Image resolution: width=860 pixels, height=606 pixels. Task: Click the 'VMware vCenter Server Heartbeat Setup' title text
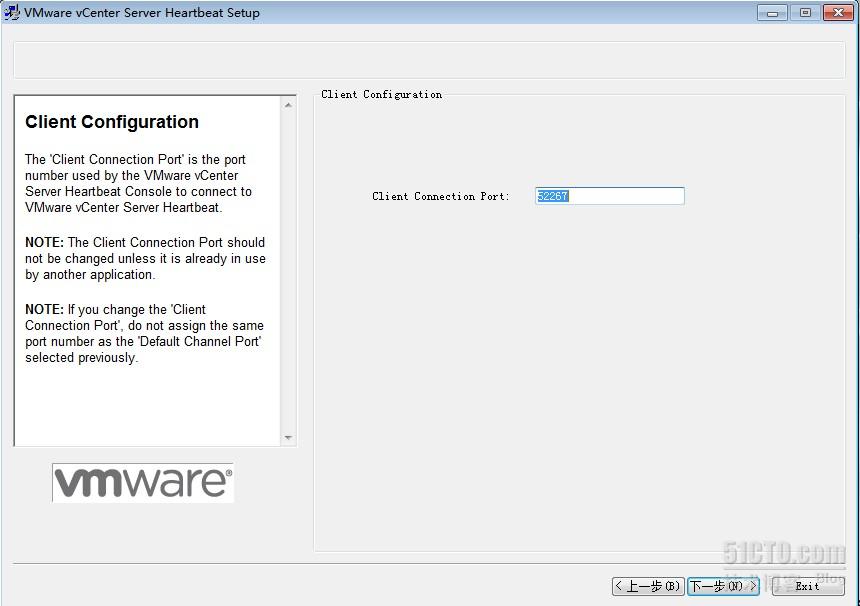[x=142, y=13]
